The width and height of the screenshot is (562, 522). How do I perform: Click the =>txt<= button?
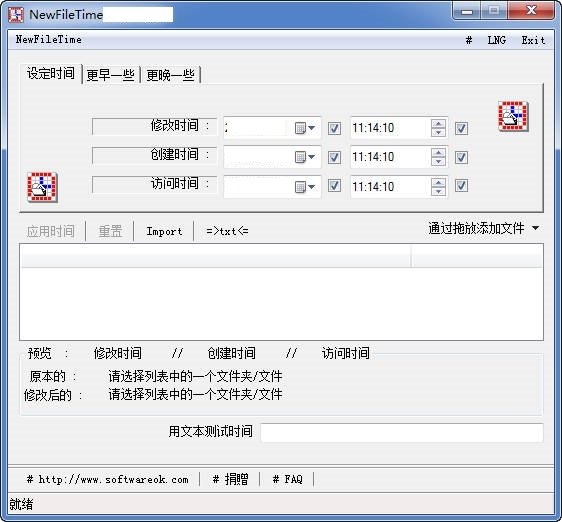point(227,231)
